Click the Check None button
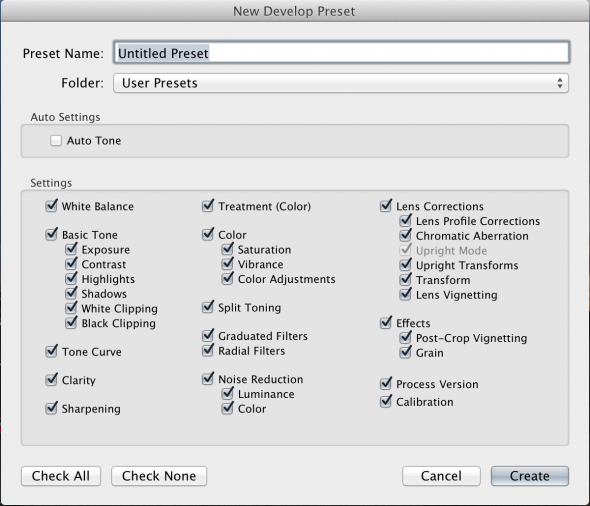The height and width of the screenshot is (506, 590). [159, 476]
